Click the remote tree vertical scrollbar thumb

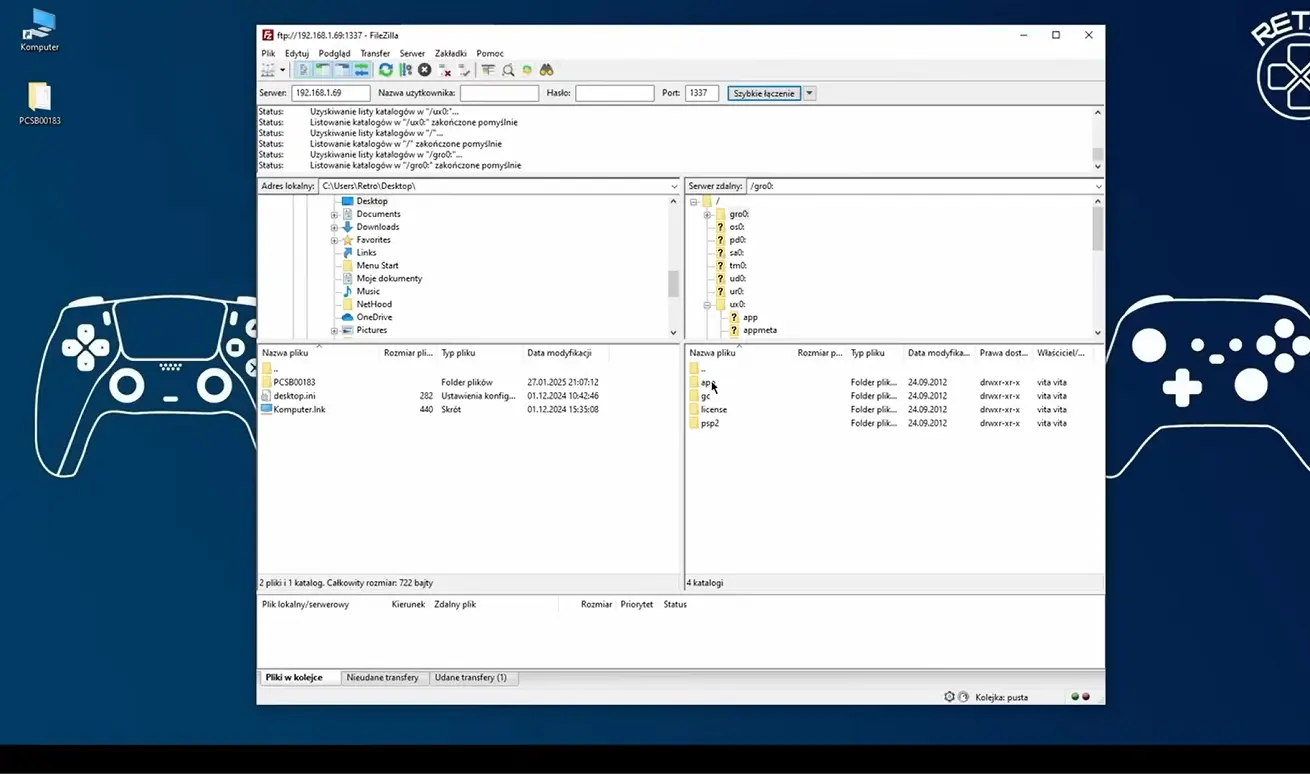pyautogui.click(x=1097, y=229)
